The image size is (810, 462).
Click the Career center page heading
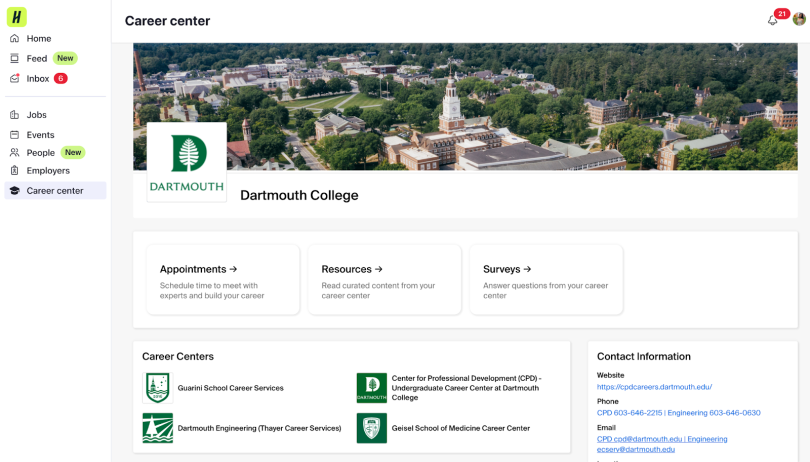point(167,21)
